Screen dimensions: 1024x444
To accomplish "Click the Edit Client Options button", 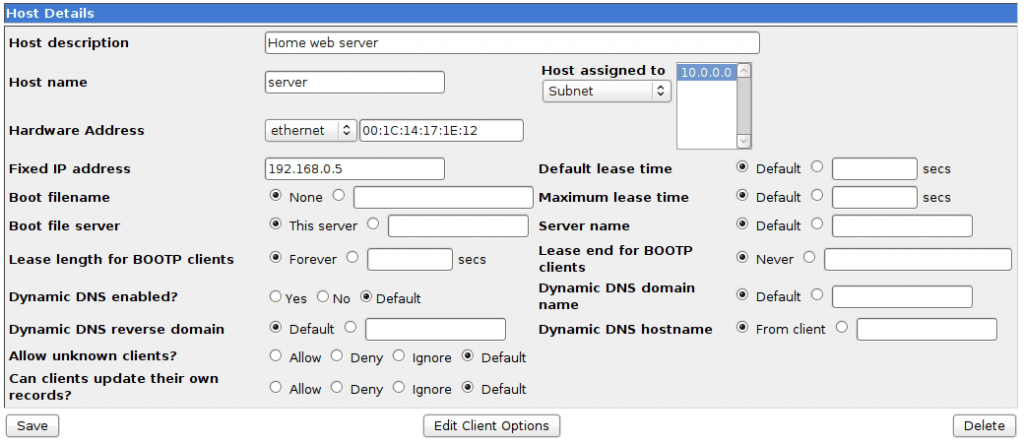I will (x=491, y=426).
